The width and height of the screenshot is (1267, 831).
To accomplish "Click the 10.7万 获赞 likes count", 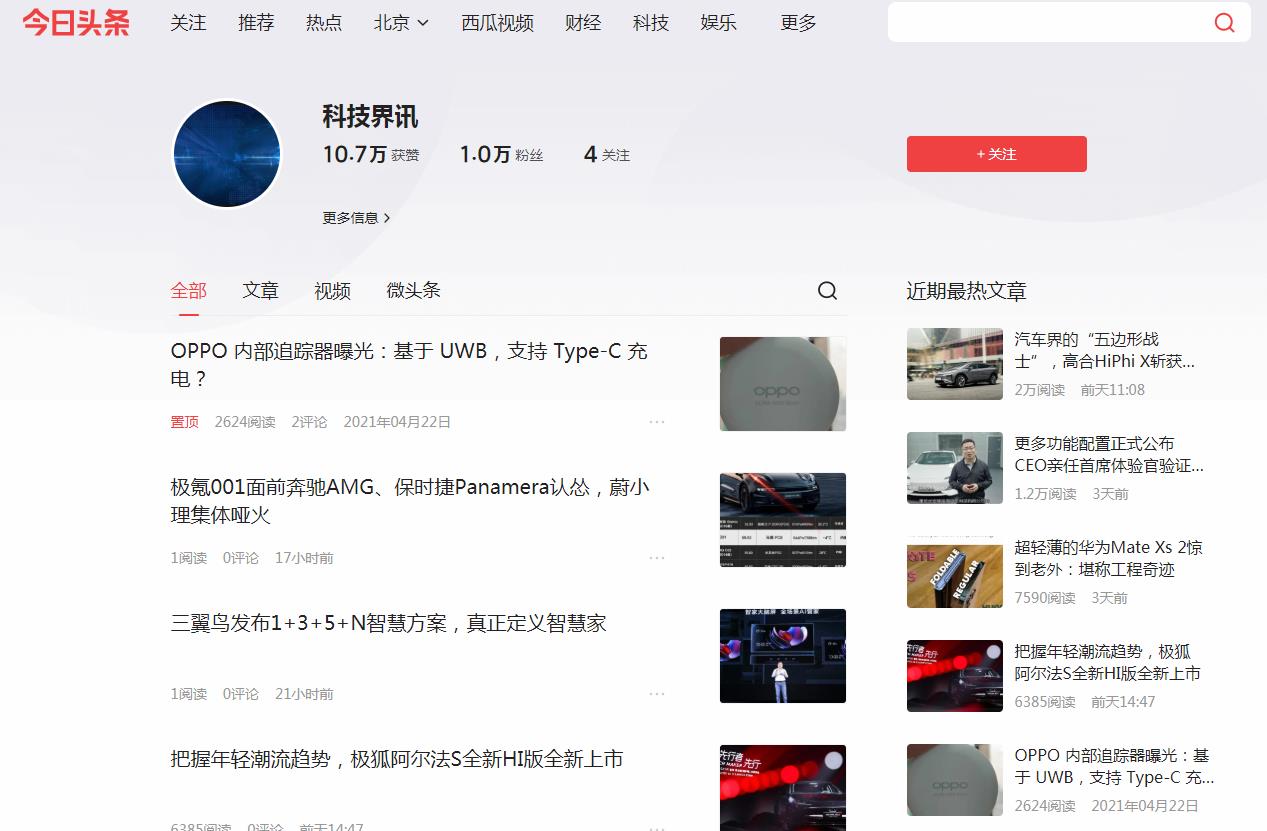I will (x=371, y=154).
